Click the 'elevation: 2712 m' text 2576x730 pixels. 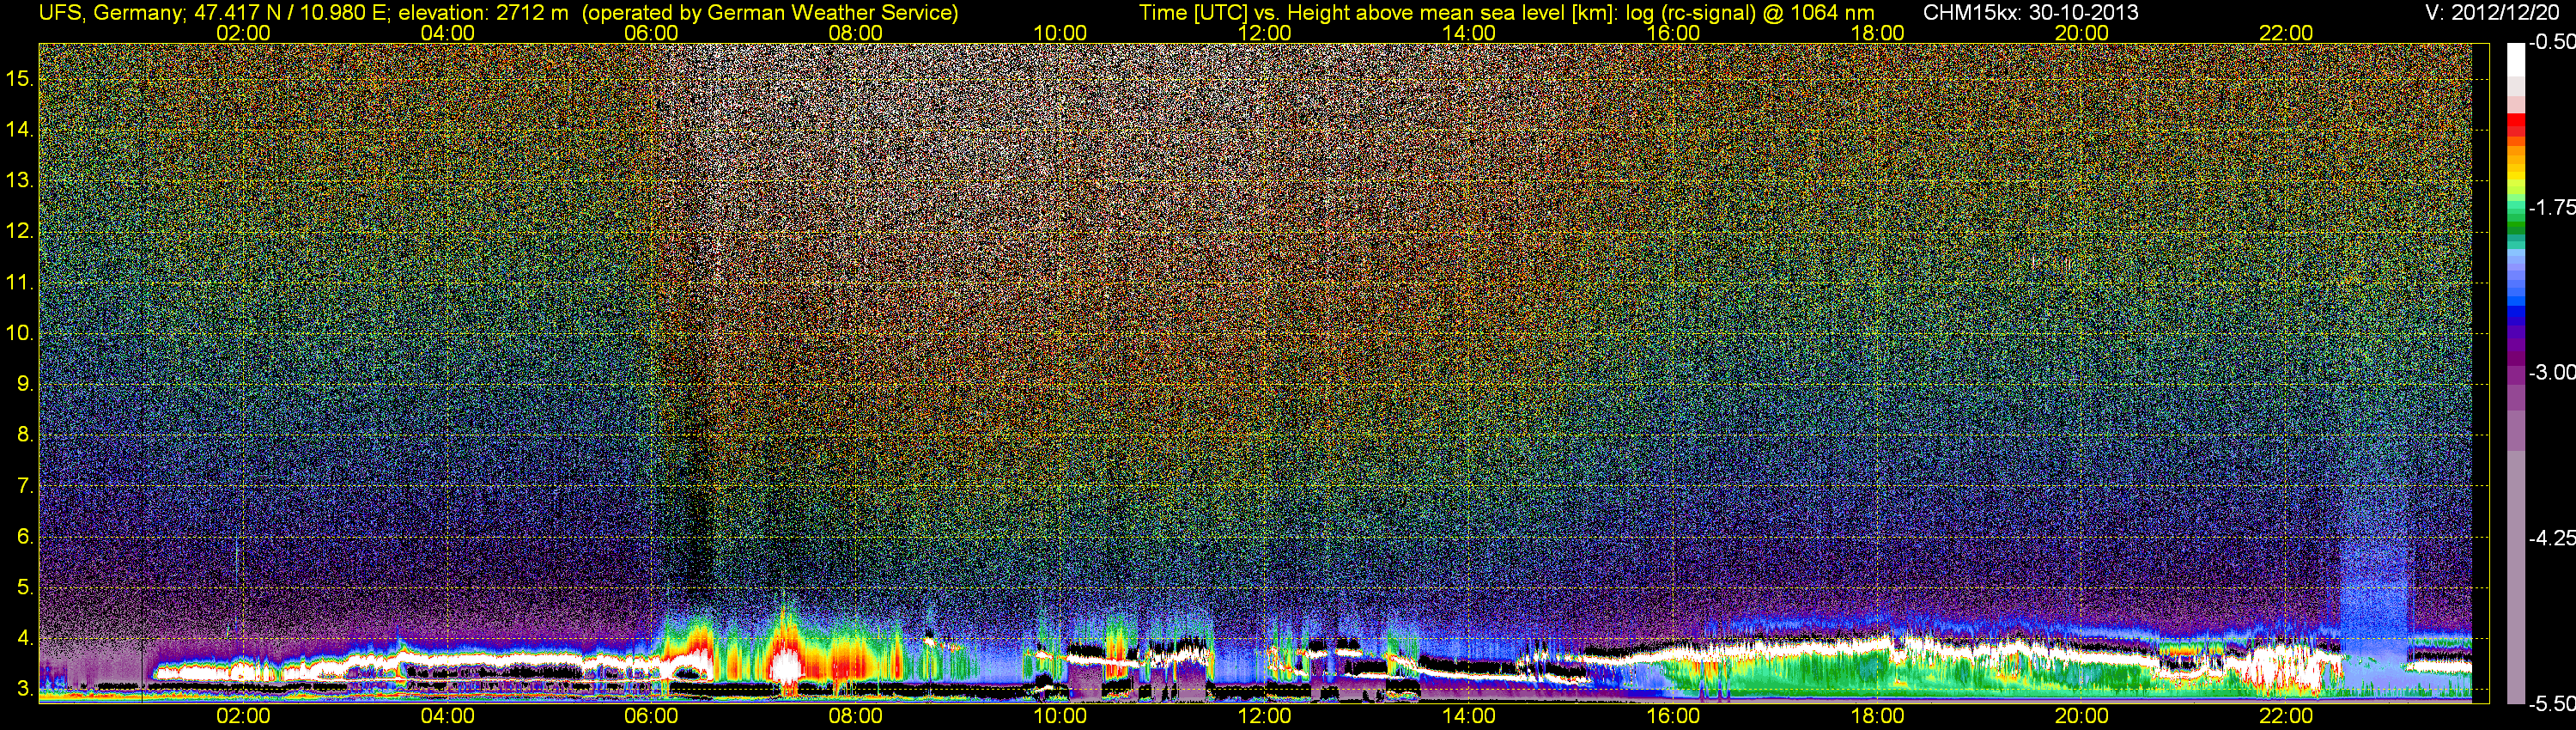point(484,13)
